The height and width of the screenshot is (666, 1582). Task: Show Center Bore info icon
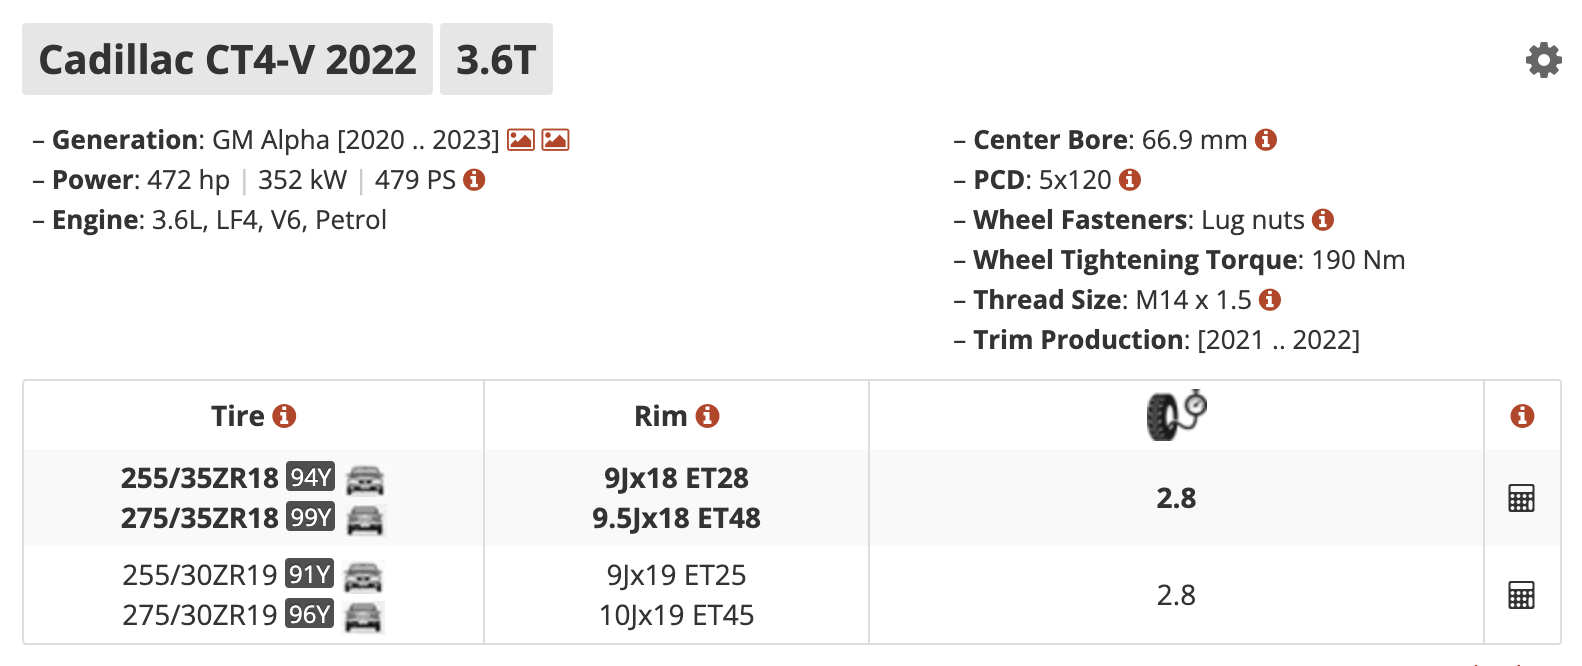(1266, 140)
